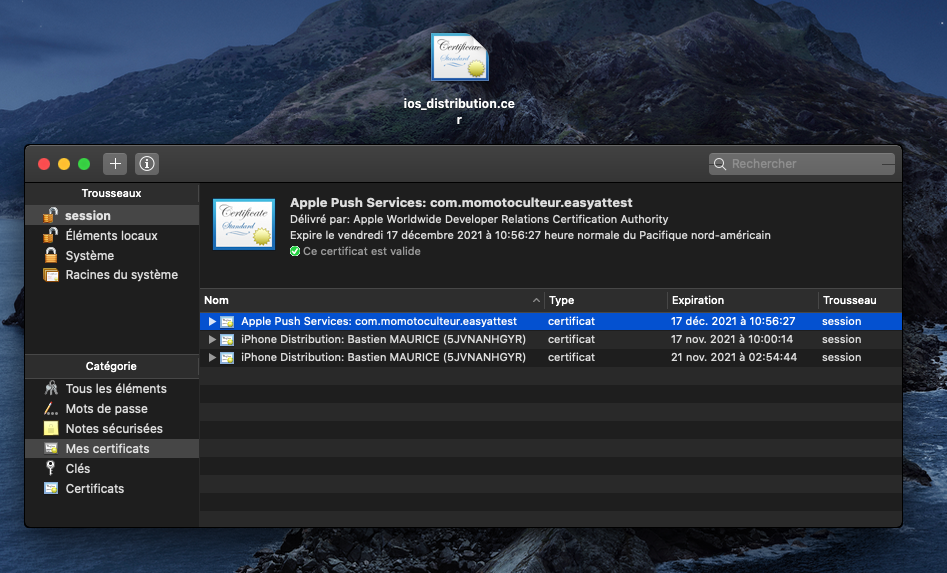Click the green full-screen window button

click(84, 164)
